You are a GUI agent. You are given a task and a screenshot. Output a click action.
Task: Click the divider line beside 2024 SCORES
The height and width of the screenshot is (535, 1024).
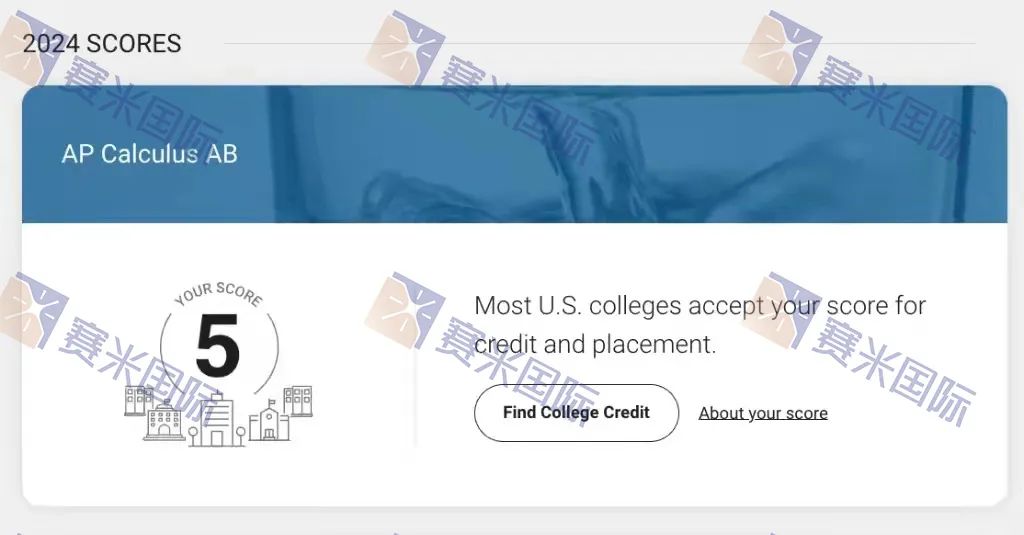click(600, 44)
